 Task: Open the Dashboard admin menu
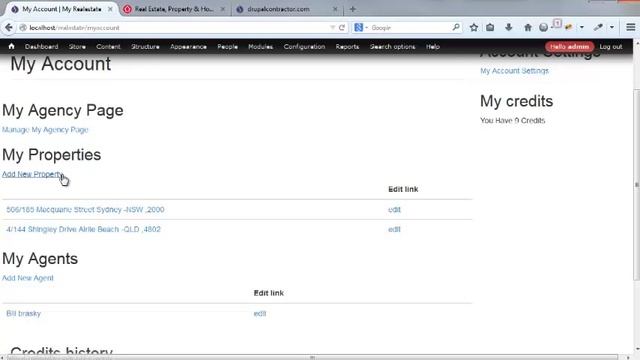pyautogui.click(x=42, y=47)
